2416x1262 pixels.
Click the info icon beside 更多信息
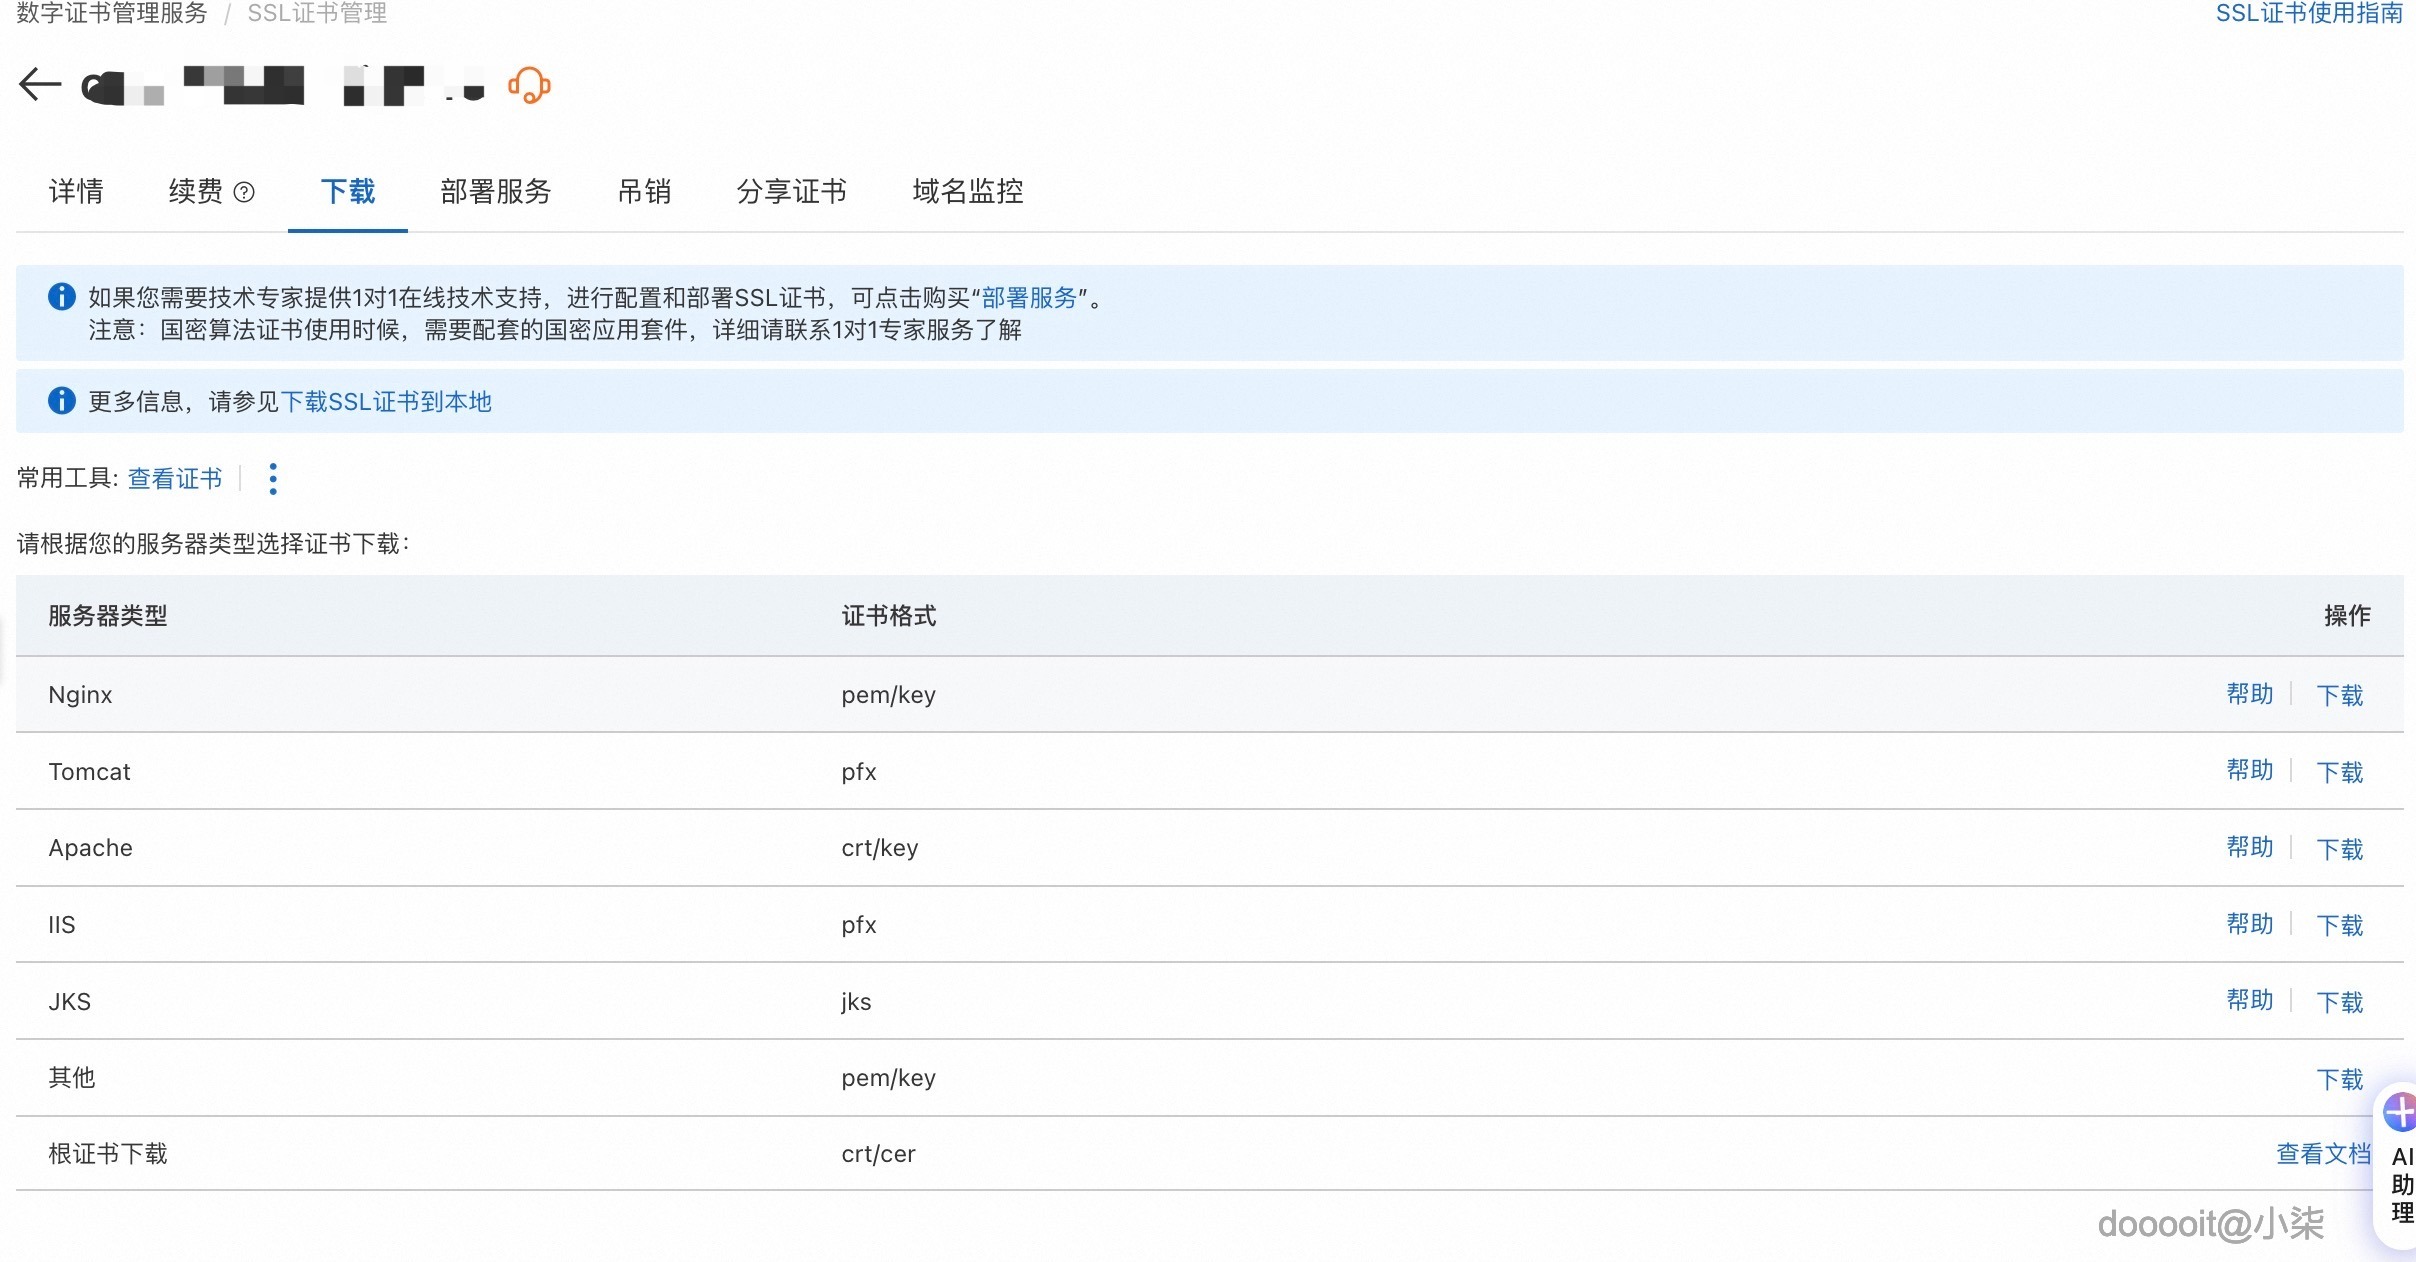click(x=61, y=400)
